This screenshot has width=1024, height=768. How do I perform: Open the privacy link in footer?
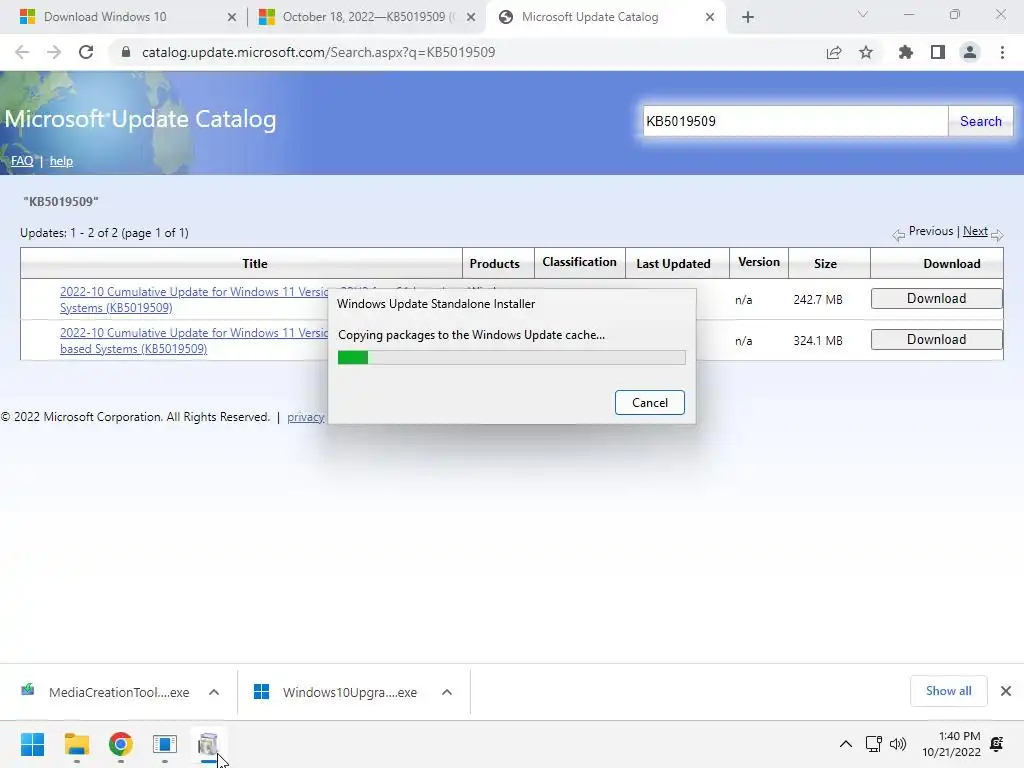click(306, 417)
